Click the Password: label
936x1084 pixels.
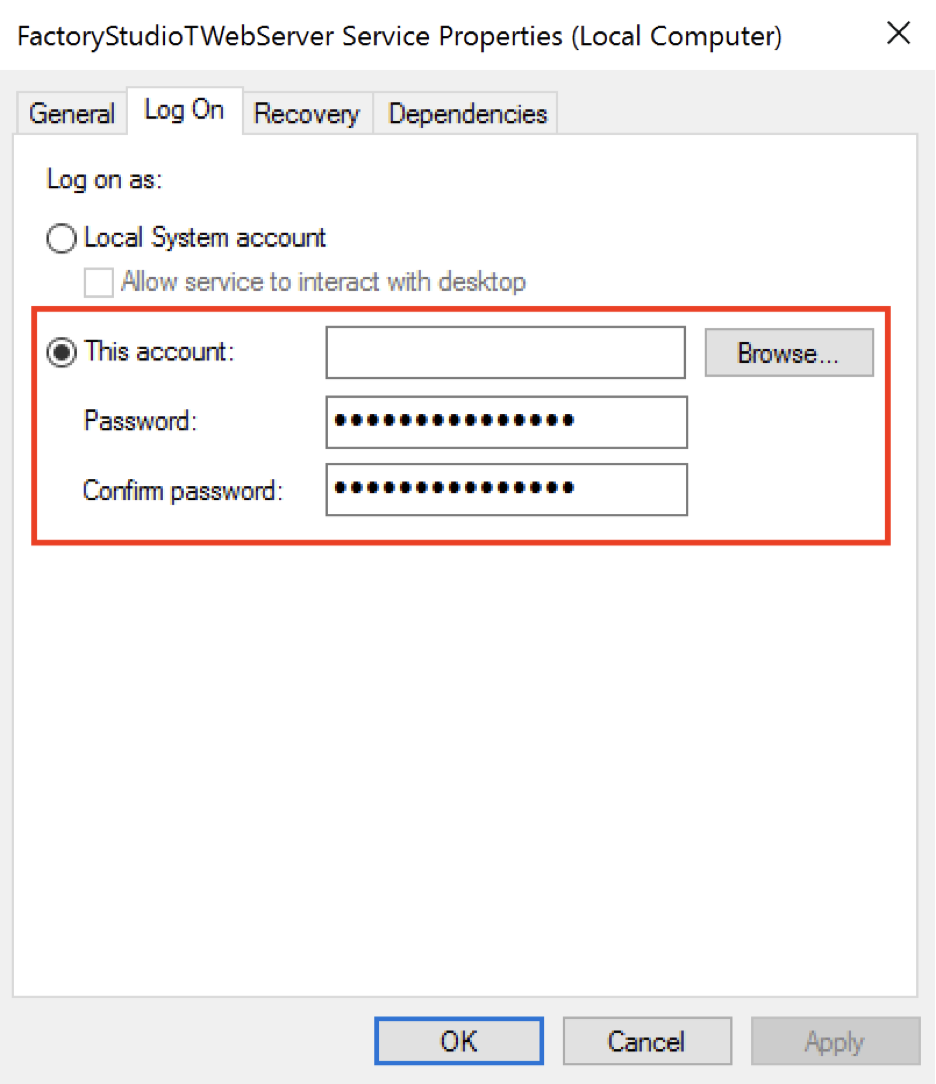pos(140,421)
